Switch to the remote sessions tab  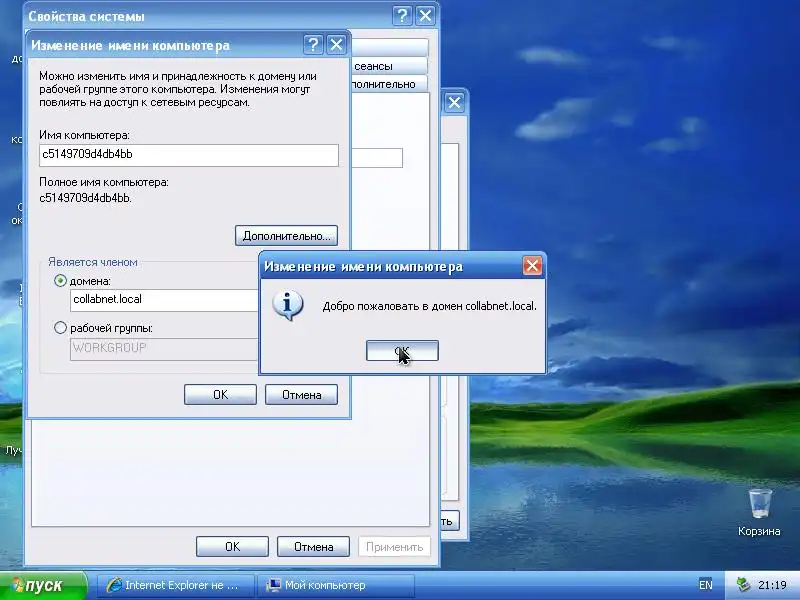[389, 66]
